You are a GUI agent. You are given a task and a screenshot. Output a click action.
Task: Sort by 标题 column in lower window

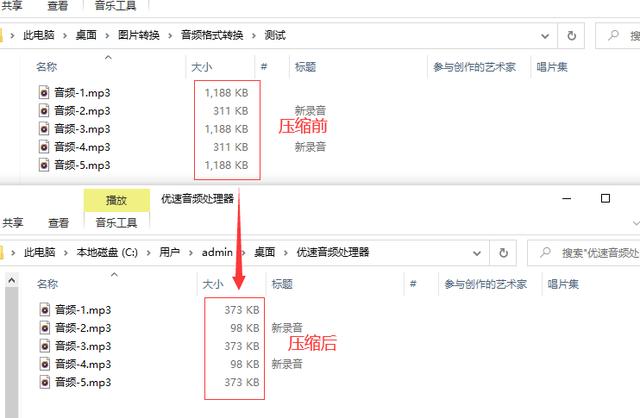coord(282,284)
